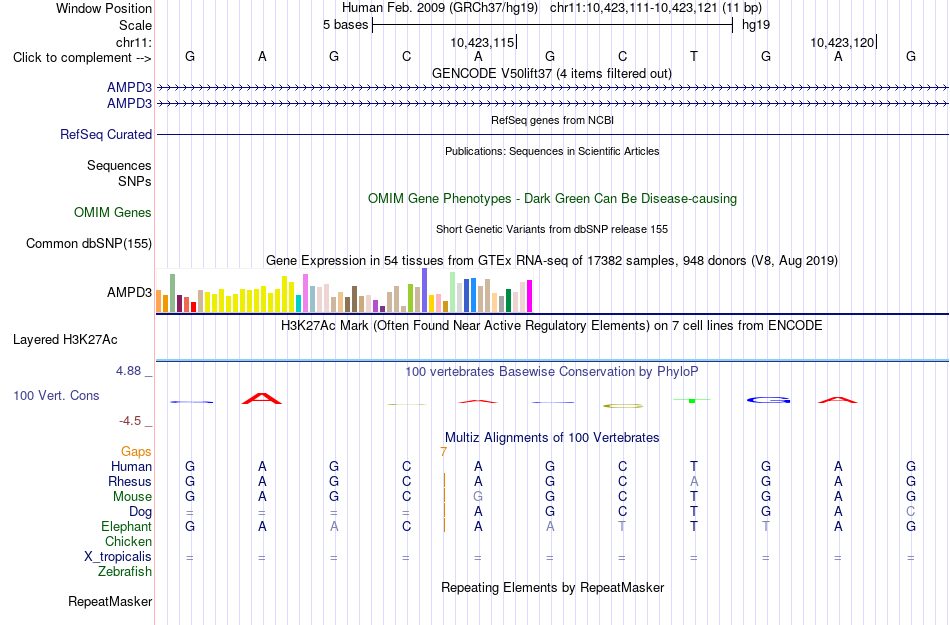
Task: Click the green 'OMIM Gene Phenotypes' track title
Action: pos(552,199)
